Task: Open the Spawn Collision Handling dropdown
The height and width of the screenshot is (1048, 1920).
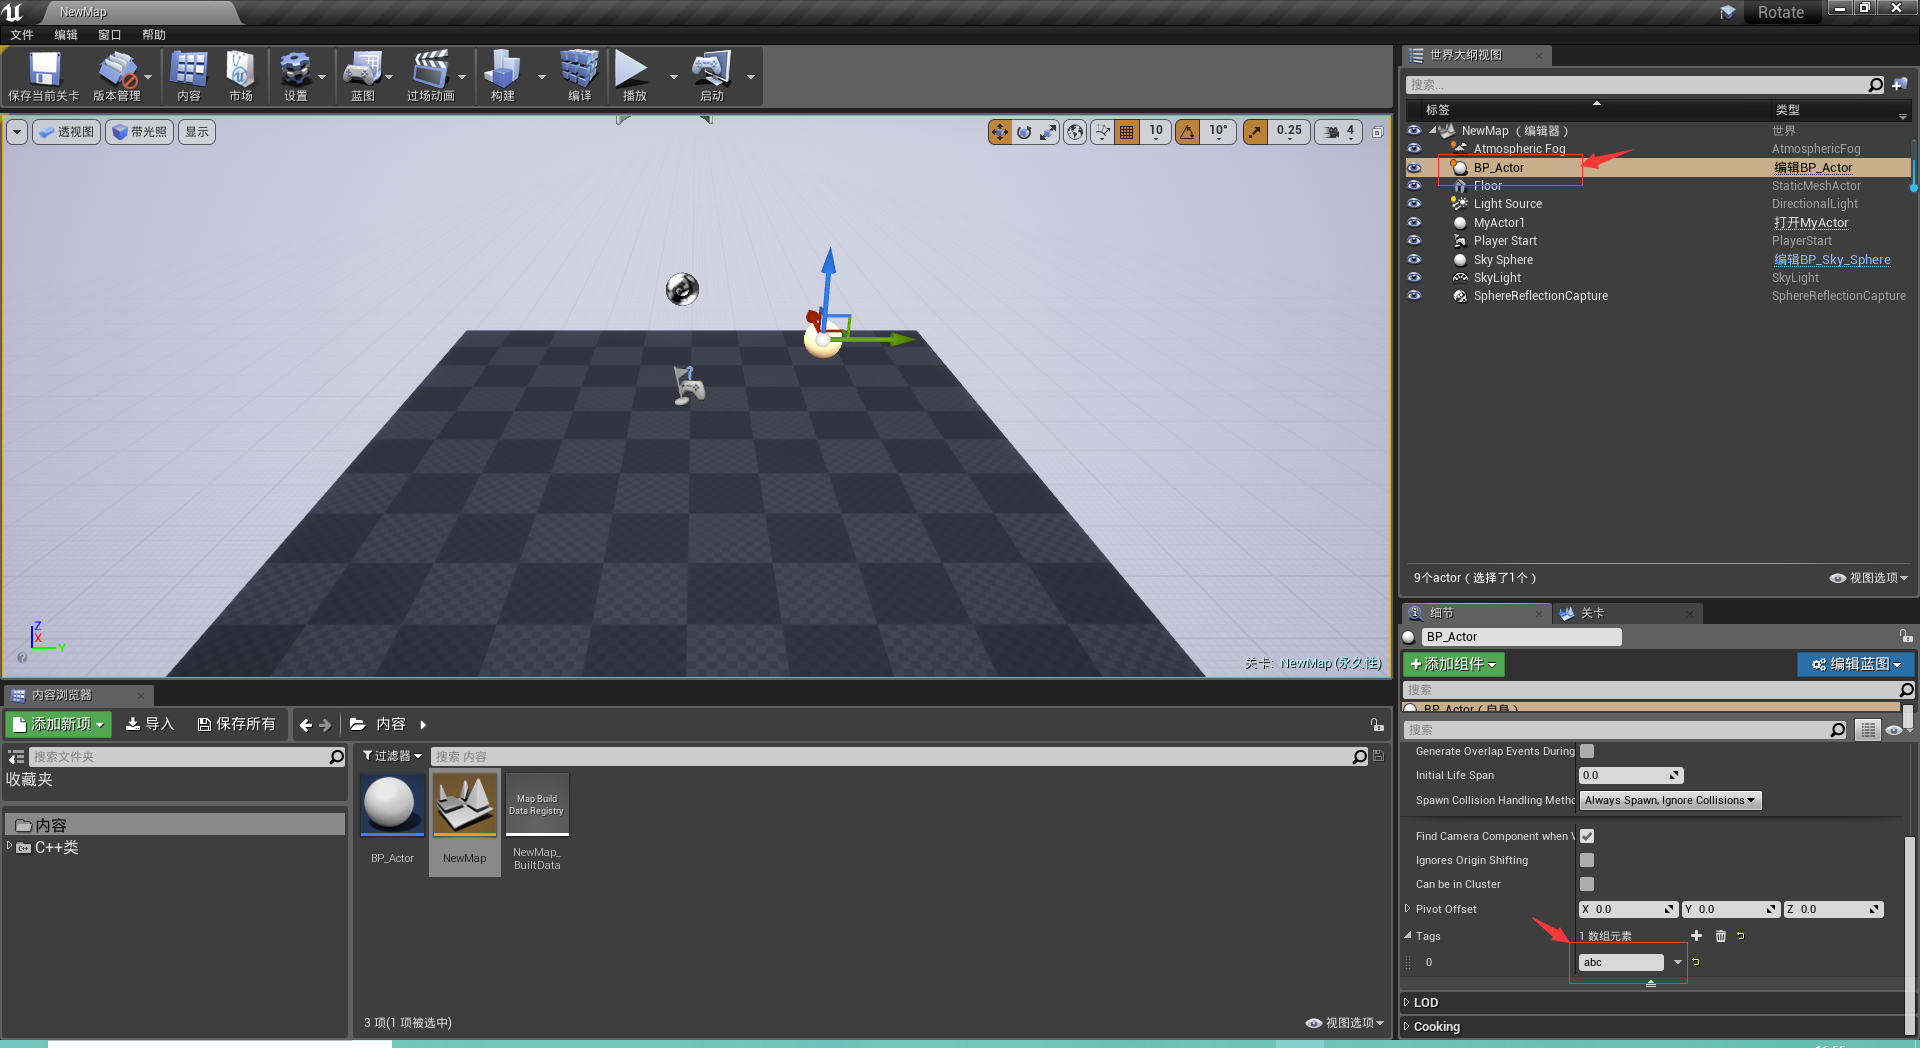Action: coord(1669,800)
